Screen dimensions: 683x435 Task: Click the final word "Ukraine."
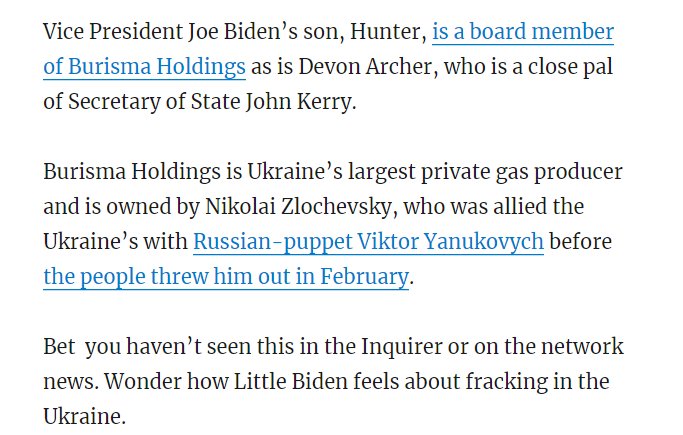click(x=84, y=417)
